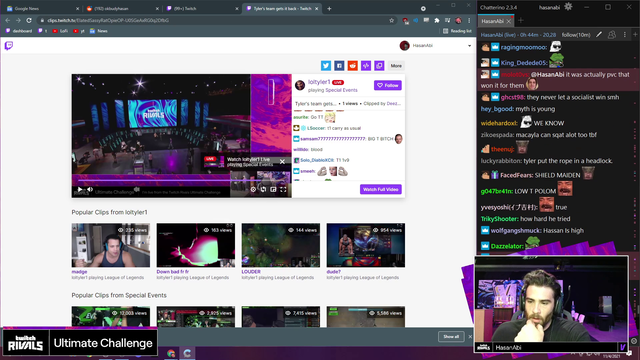
Task: Share the clip on Reddit
Action: [353, 66]
